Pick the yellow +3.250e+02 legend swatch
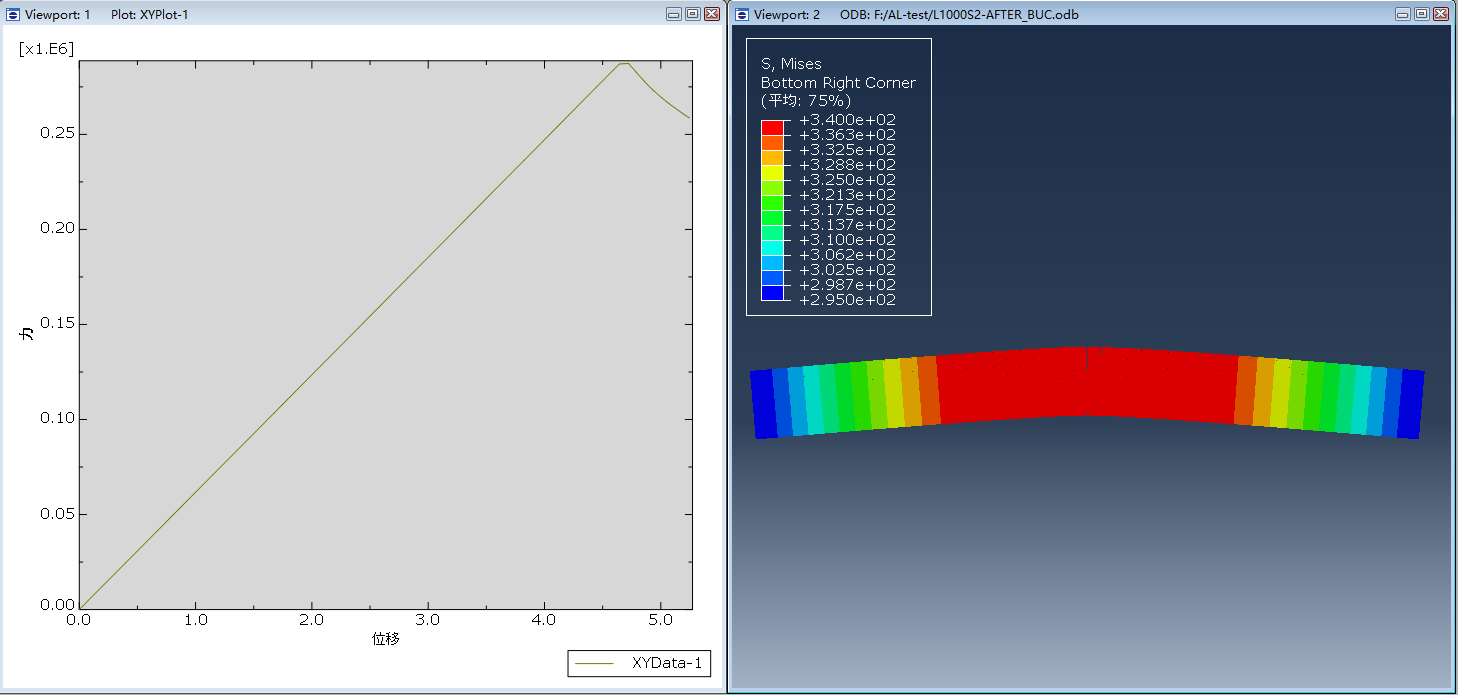This screenshot has width=1458, height=695. click(x=772, y=173)
